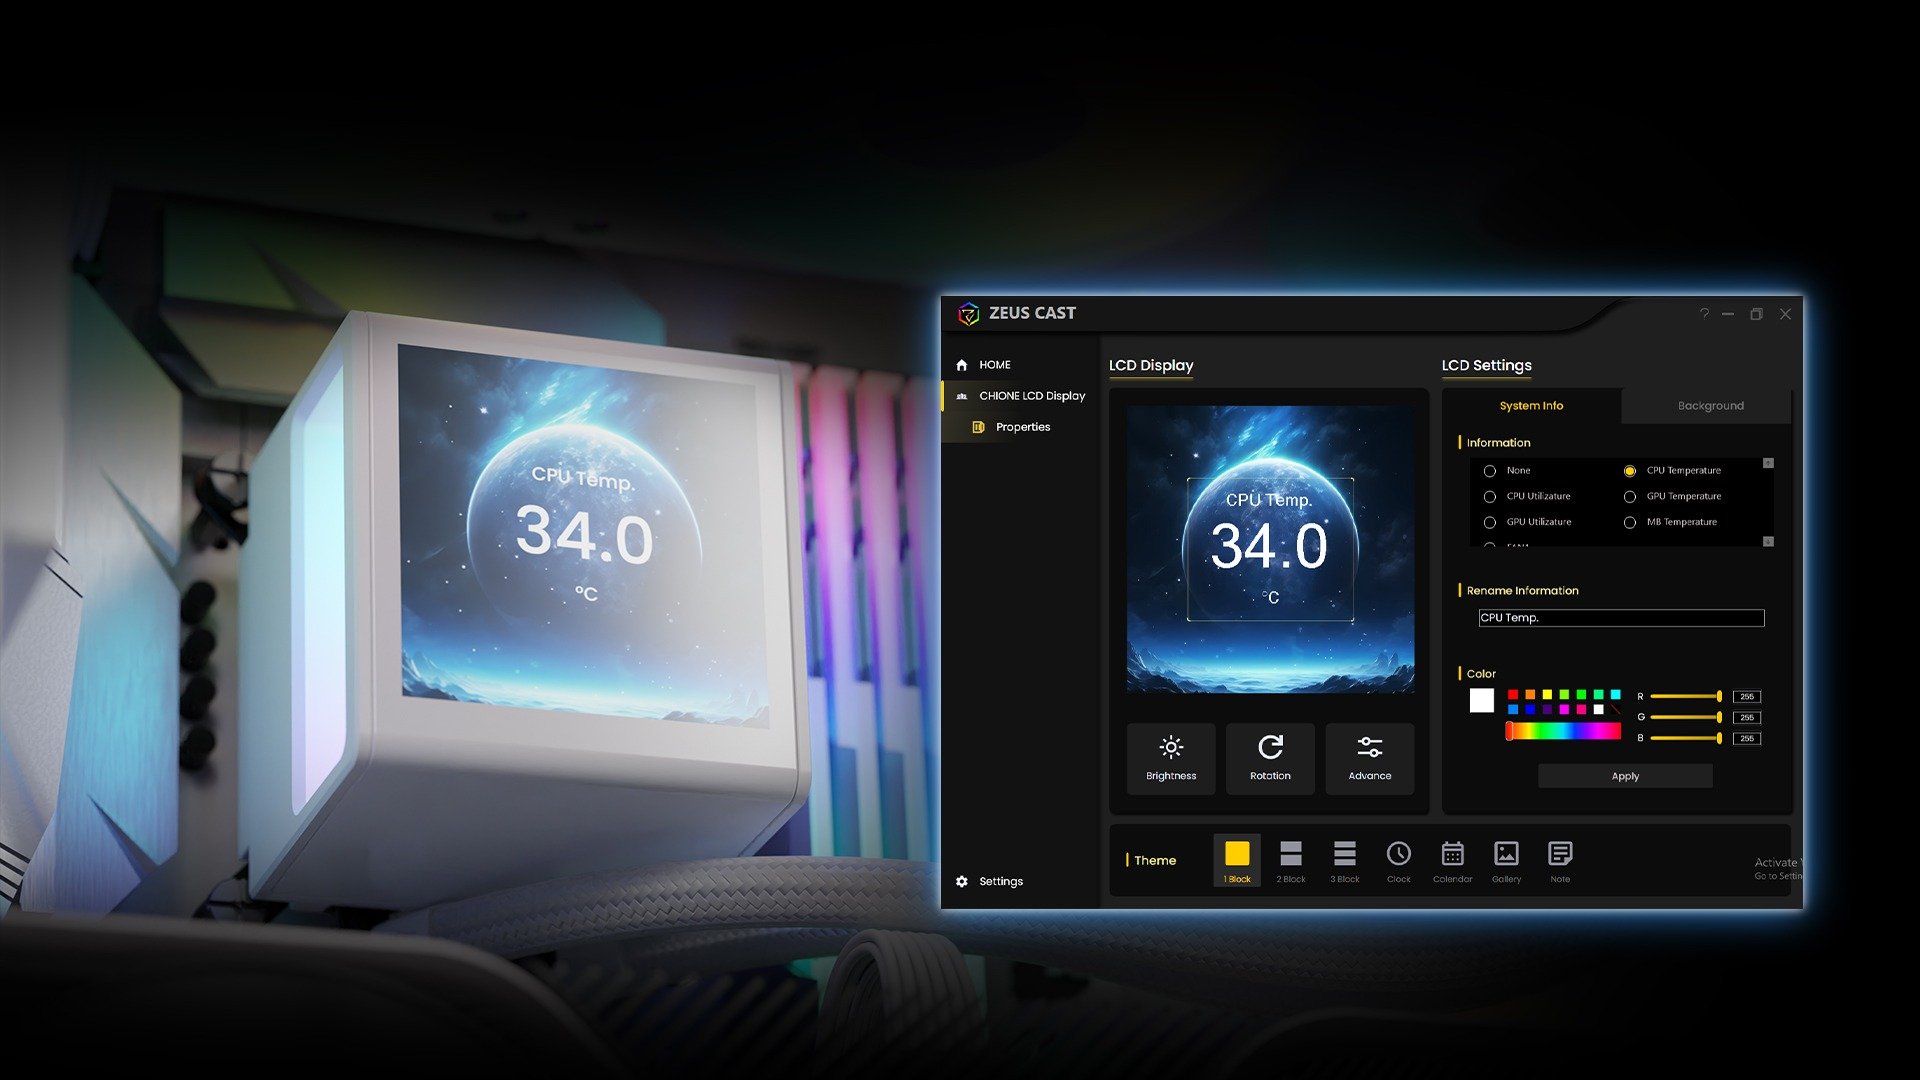
Task: Go to HOME in sidebar
Action: pyautogui.click(x=994, y=365)
